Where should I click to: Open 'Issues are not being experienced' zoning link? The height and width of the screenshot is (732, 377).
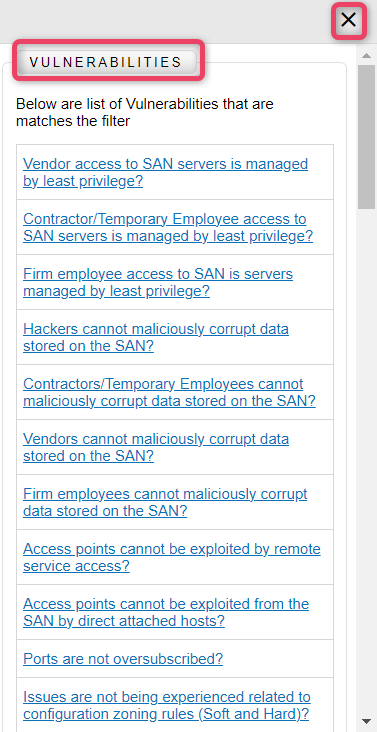[x=167, y=706]
